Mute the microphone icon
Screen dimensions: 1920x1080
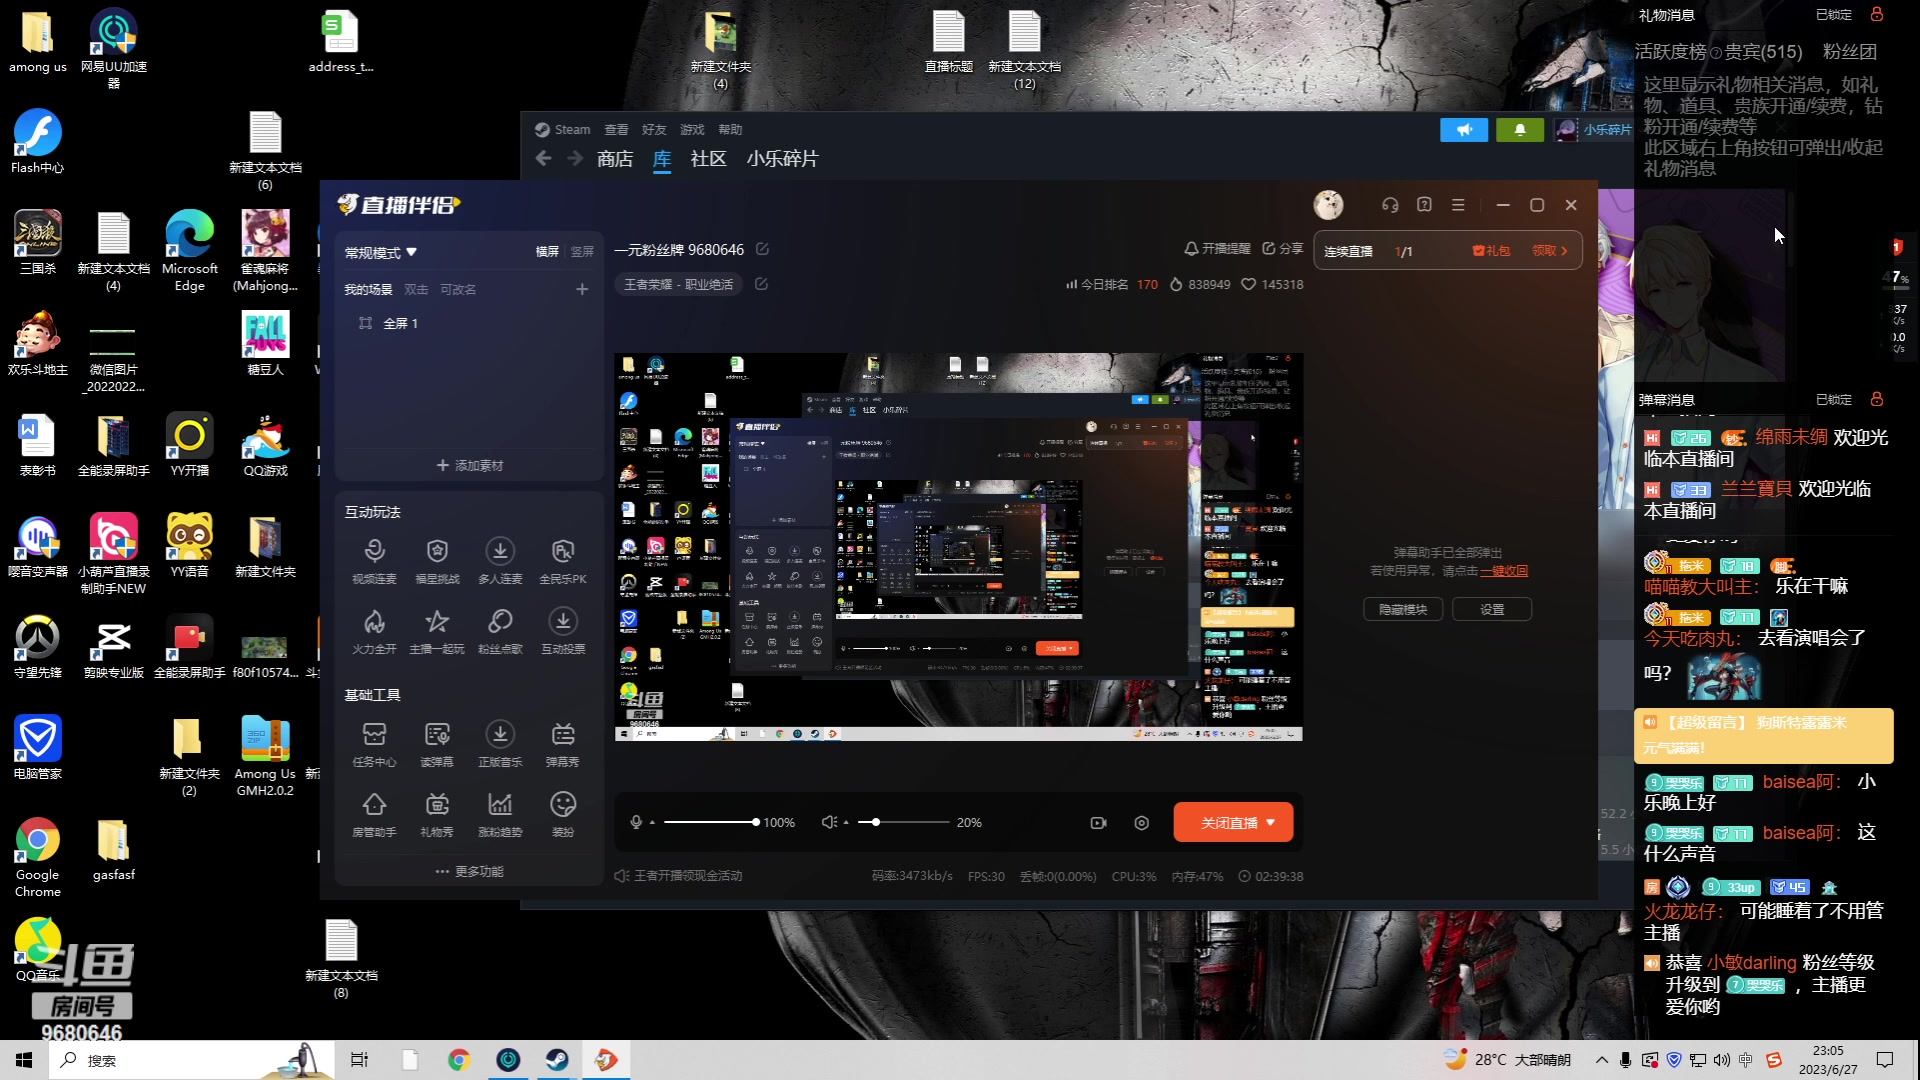point(636,822)
